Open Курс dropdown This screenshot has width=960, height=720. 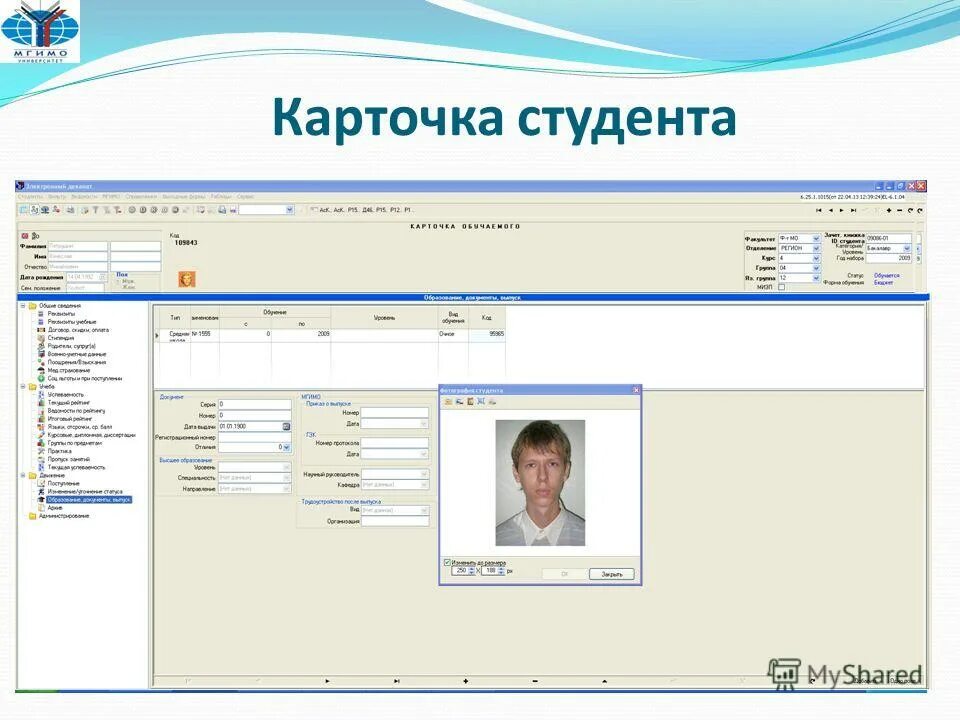[816, 258]
